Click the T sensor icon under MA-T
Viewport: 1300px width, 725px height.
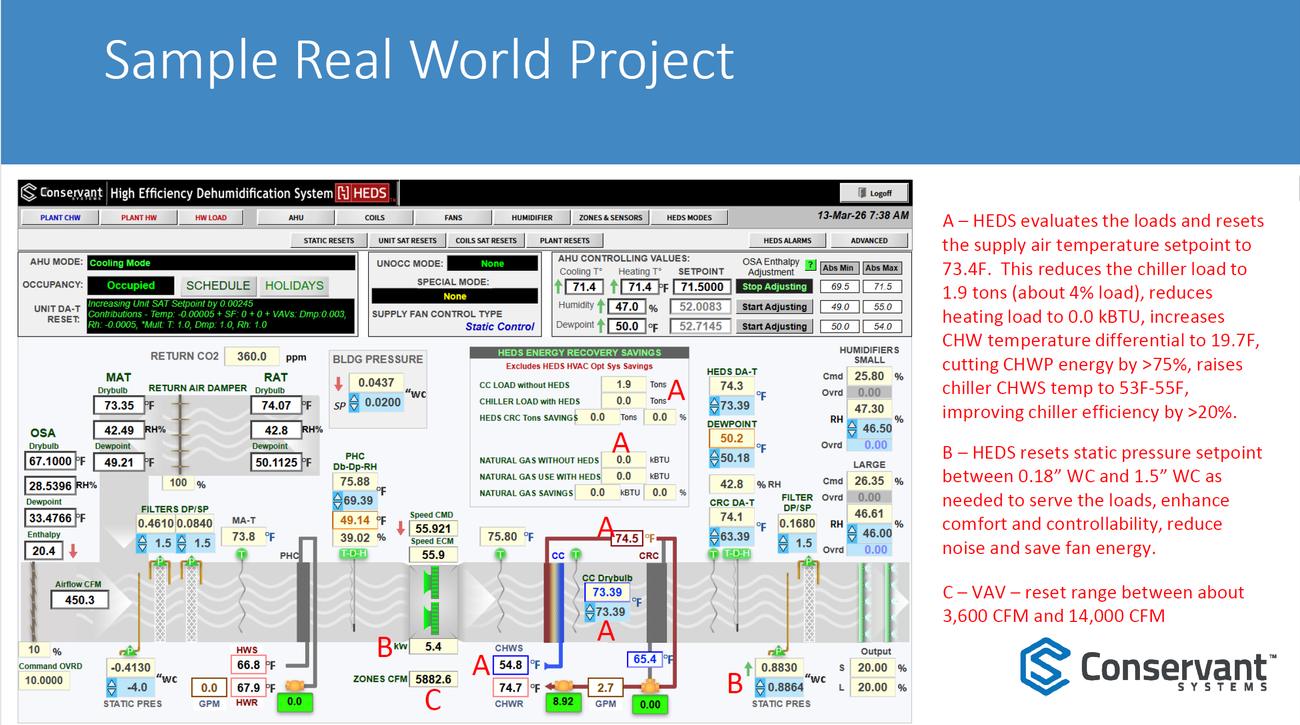(241, 555)
